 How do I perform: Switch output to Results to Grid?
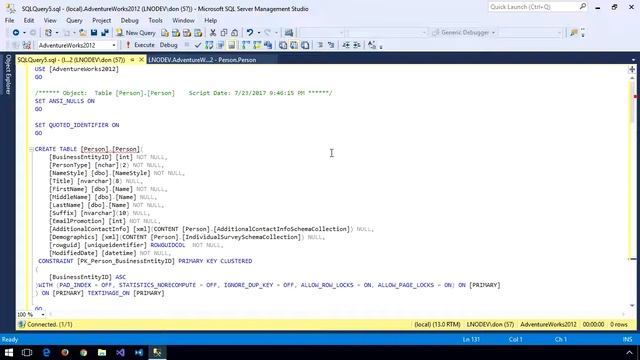click(x=294, y=45)
